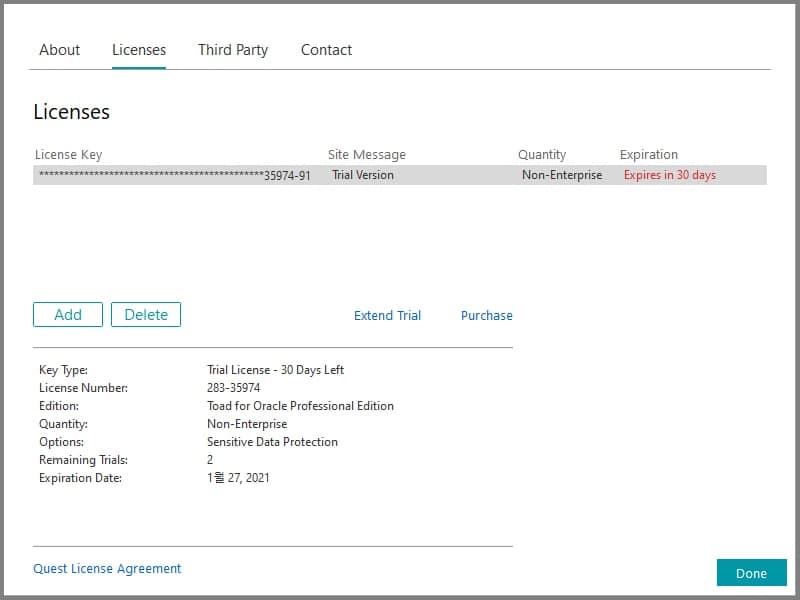The height and width of the screenshot is (600, 800).
Task: Click the Site Message column header
Action: (367, 155)
